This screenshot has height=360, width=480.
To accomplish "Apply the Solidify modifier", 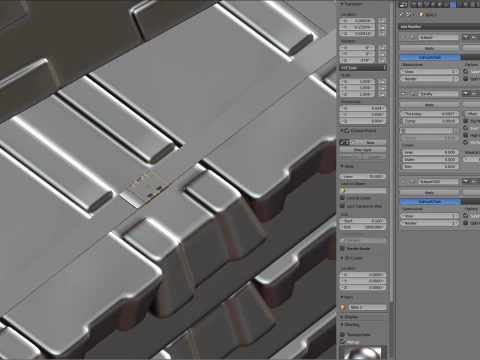I will pyautogui.click(x=430, y=105).
